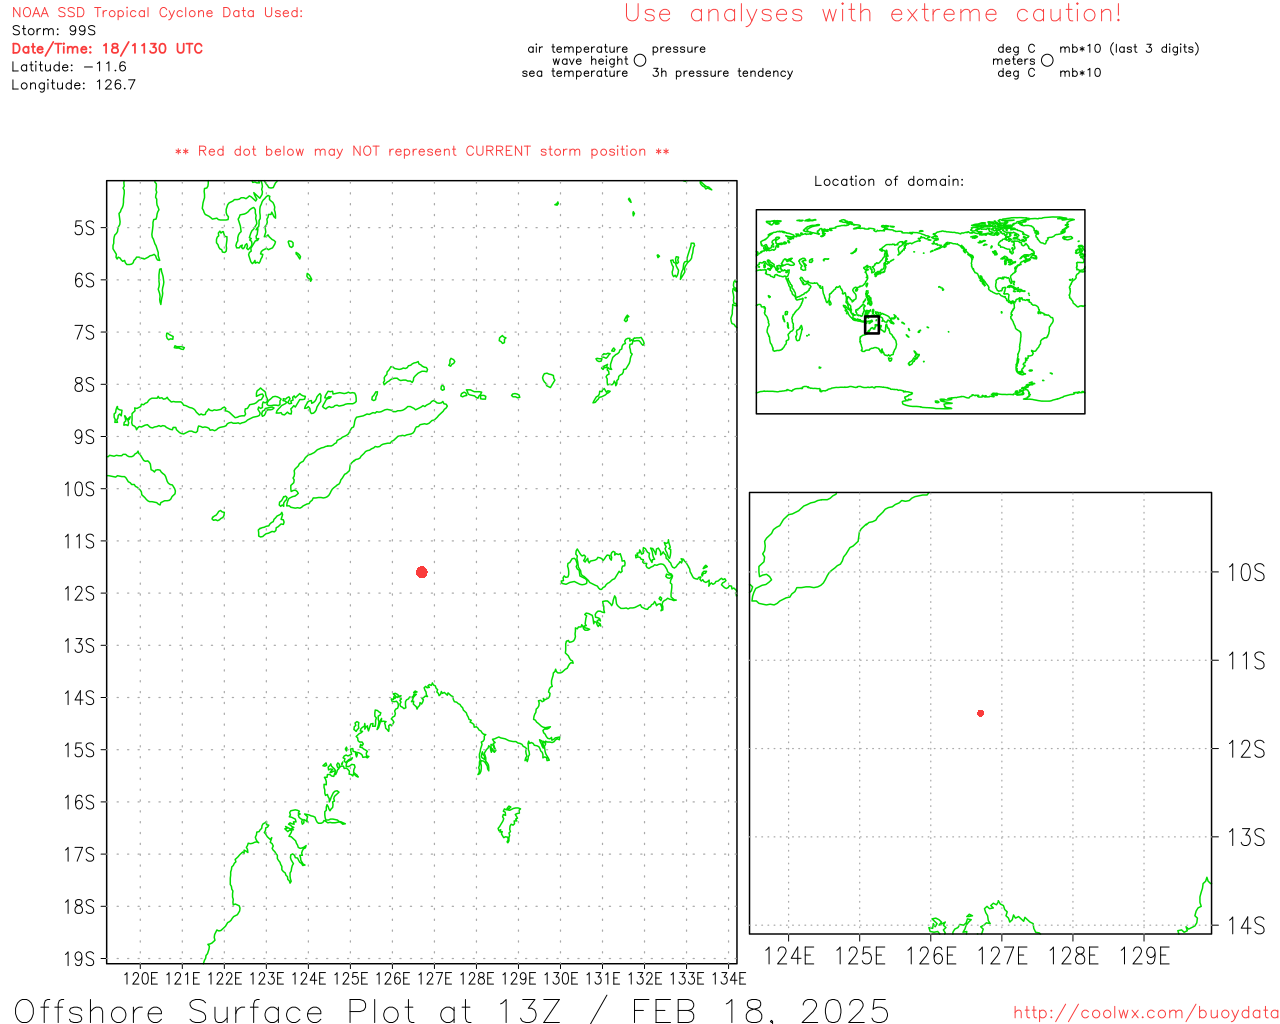Click the black domain box on the world map
The image size is (1280, 1024).
pyautogui.click(x=872, y=325)
